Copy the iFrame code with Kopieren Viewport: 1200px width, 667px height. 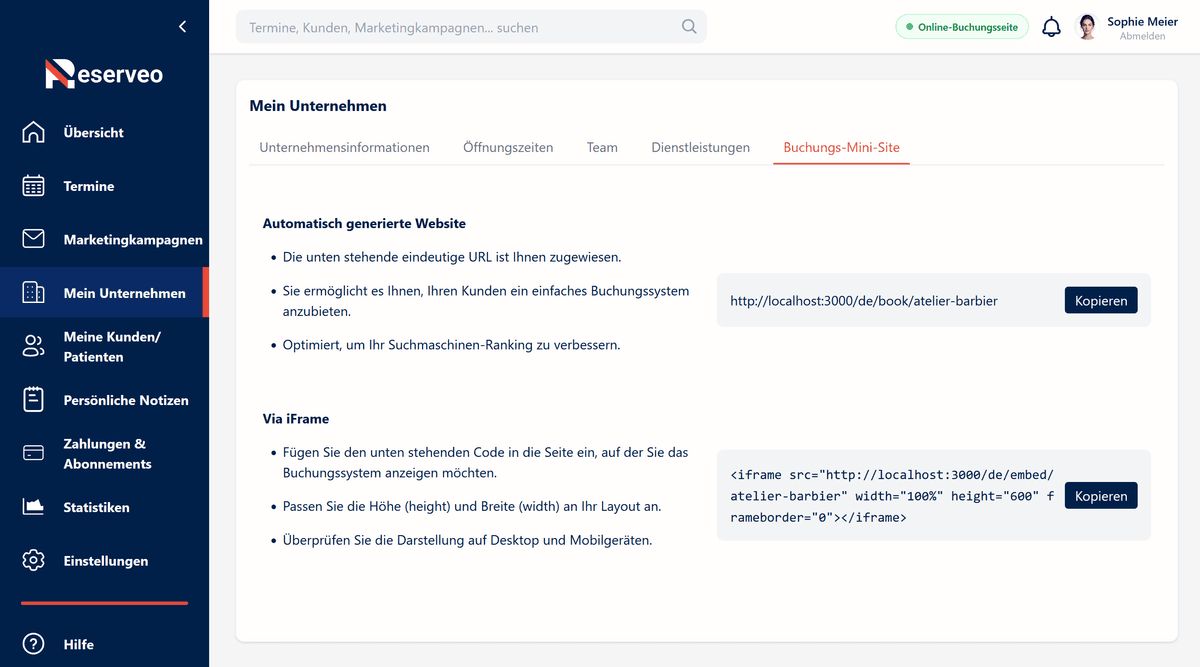[1101, 496]
